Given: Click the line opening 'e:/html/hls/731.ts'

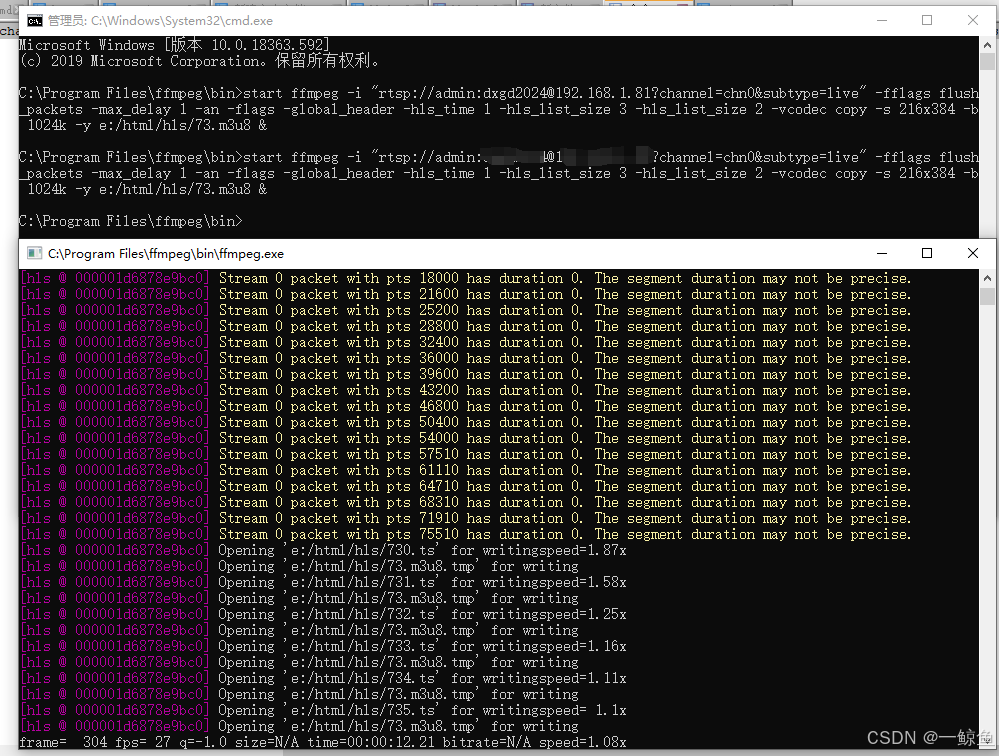Looking at the screenshot, I should point(324,582).
